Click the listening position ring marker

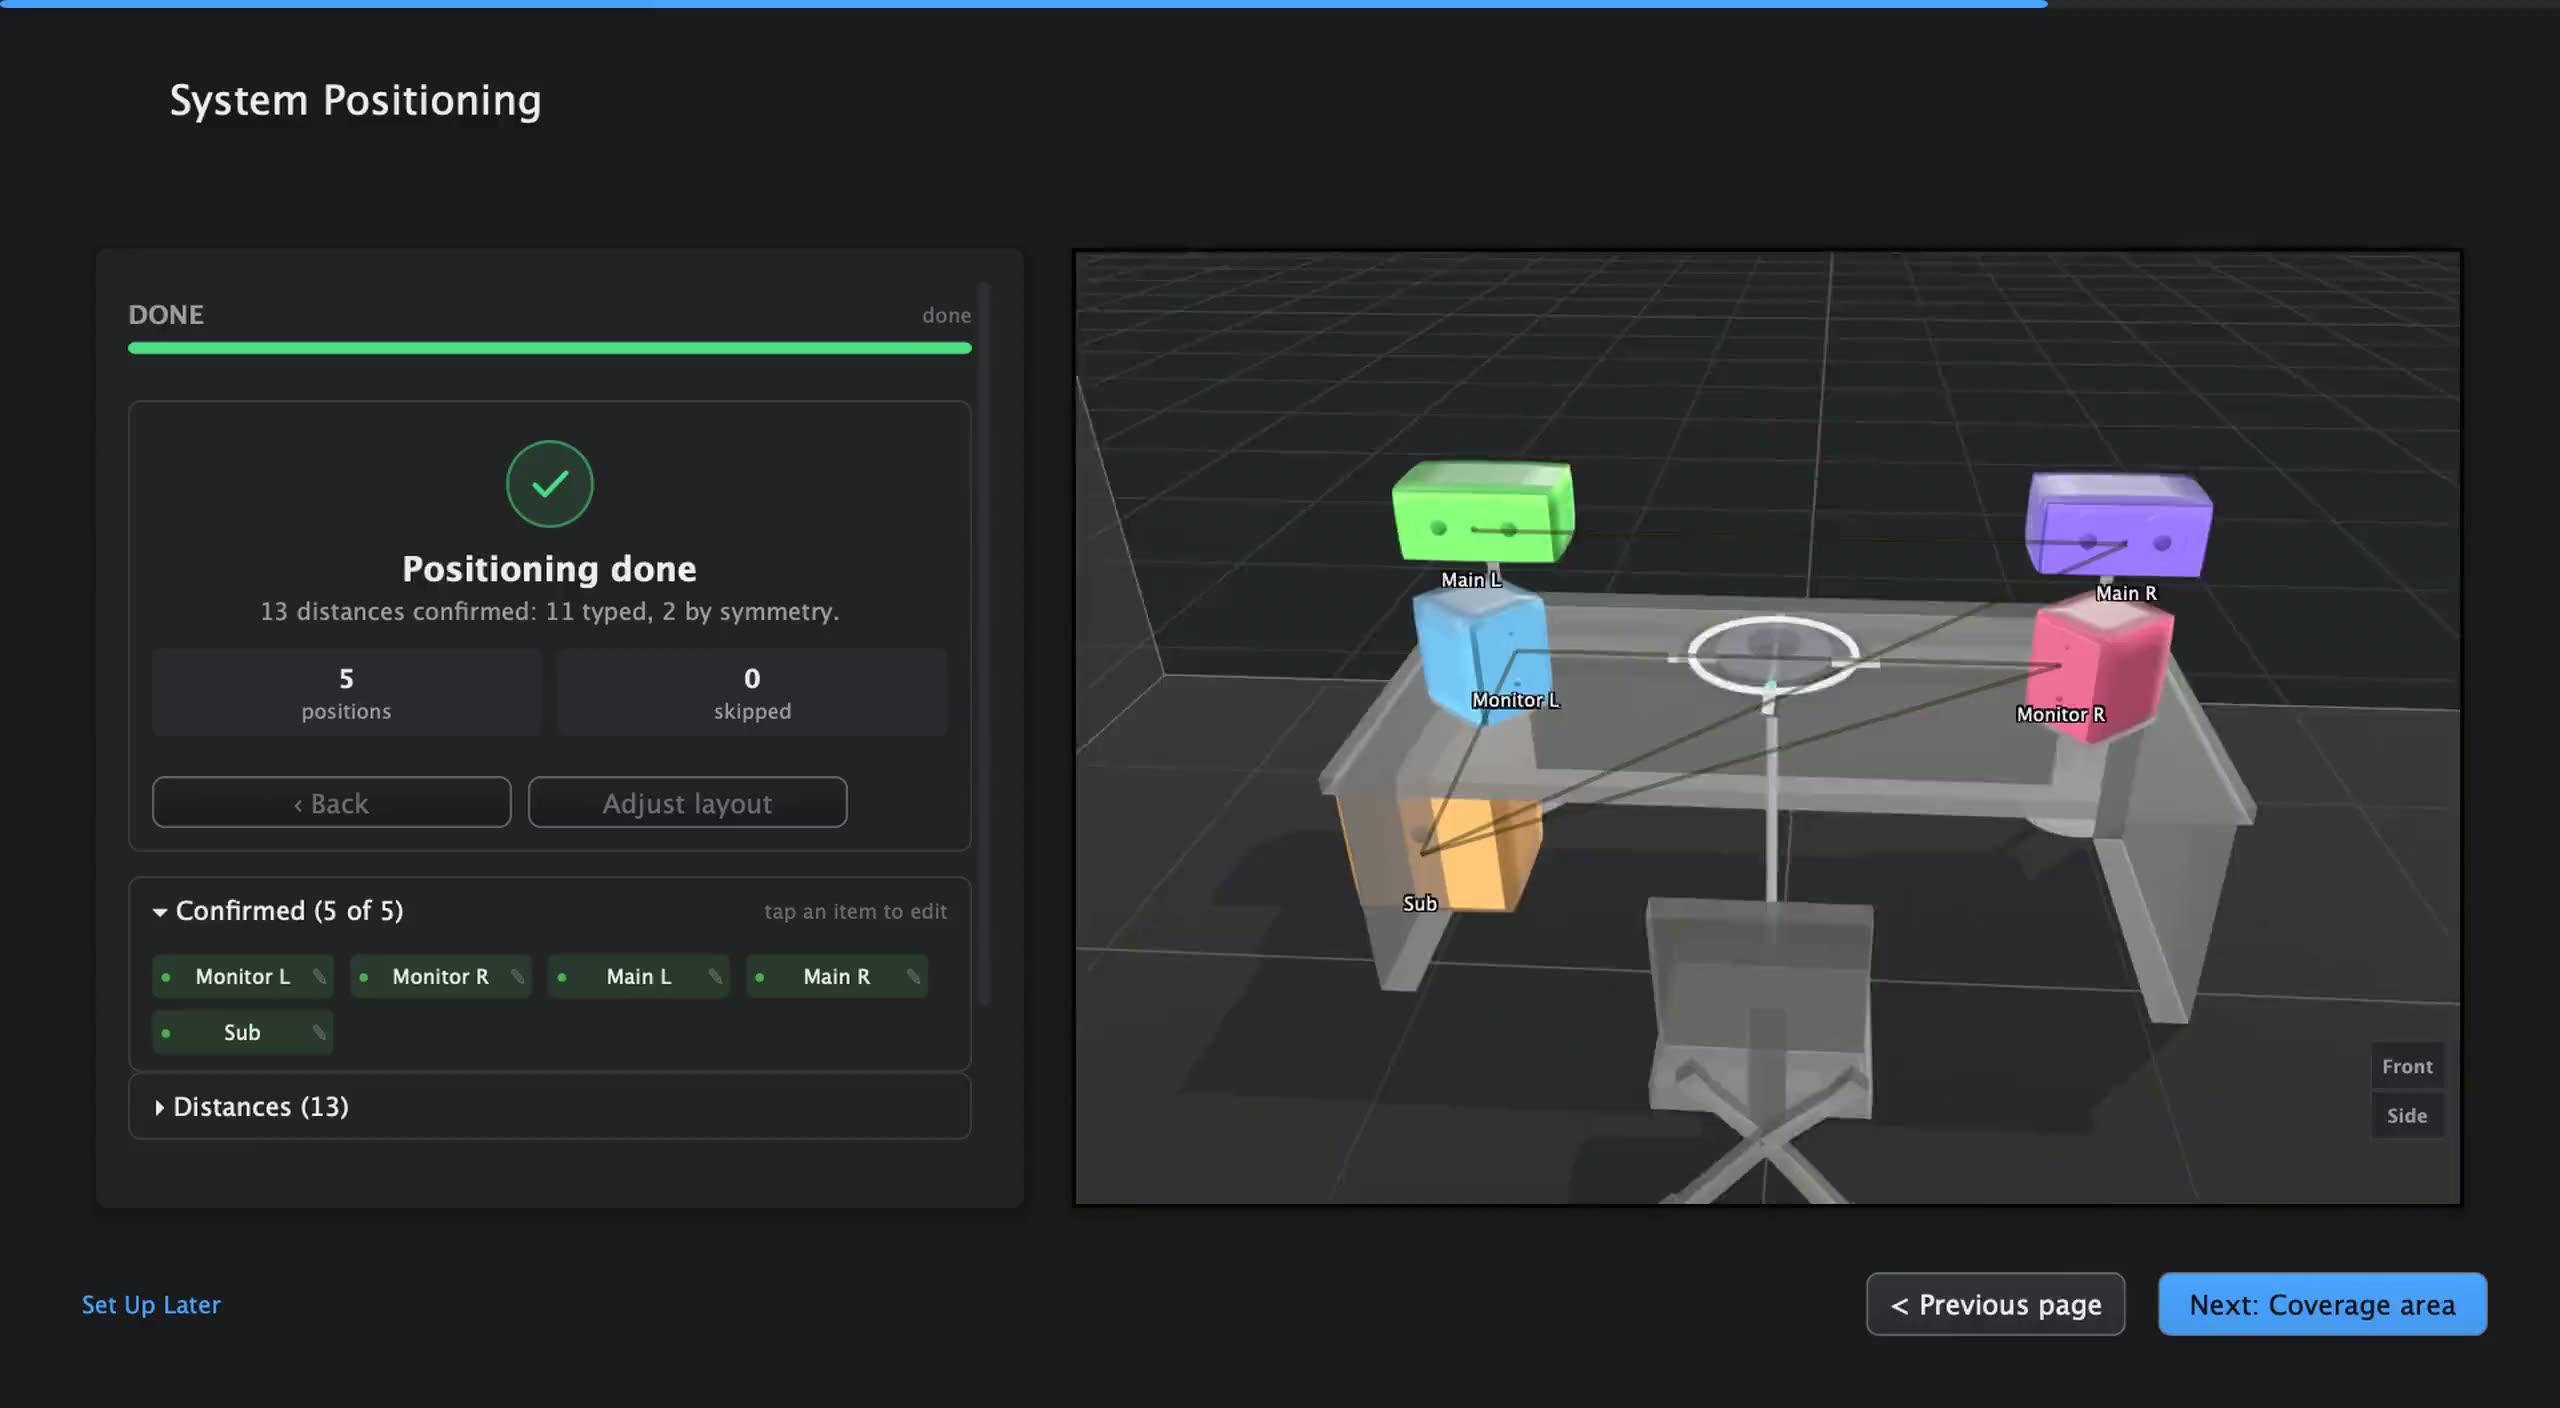pos(1773,656)
